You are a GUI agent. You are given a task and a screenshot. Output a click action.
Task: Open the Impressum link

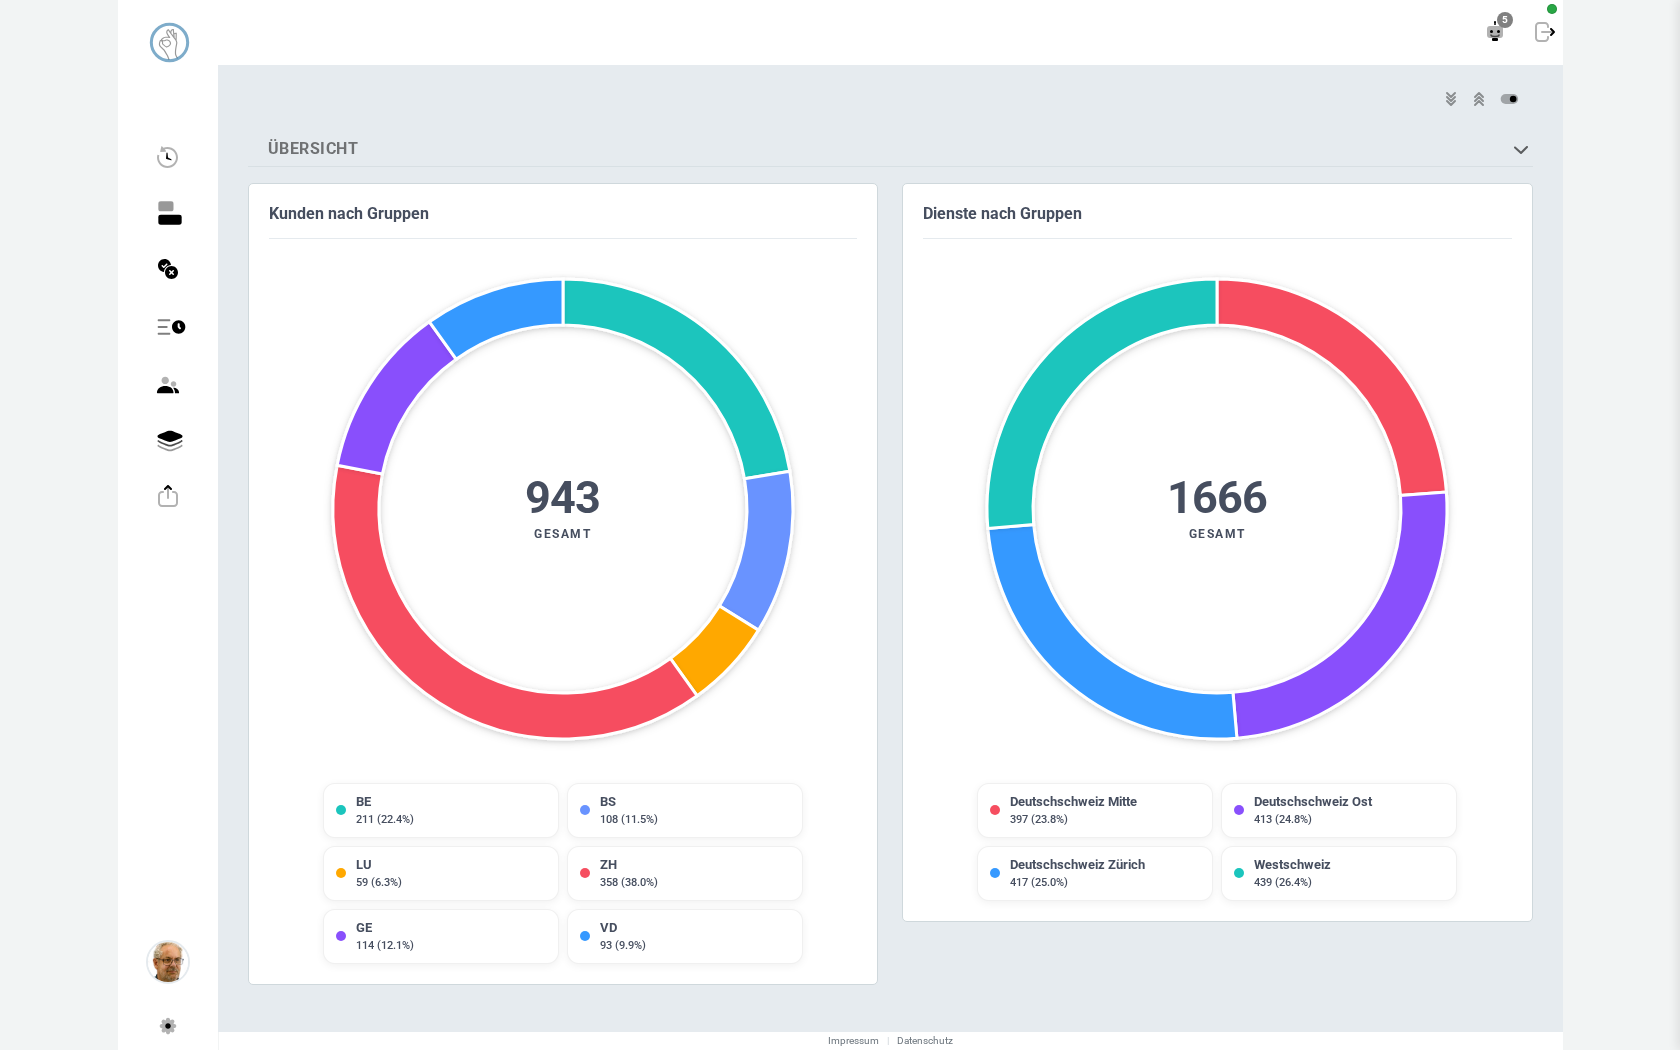(x=853, y=1041)
